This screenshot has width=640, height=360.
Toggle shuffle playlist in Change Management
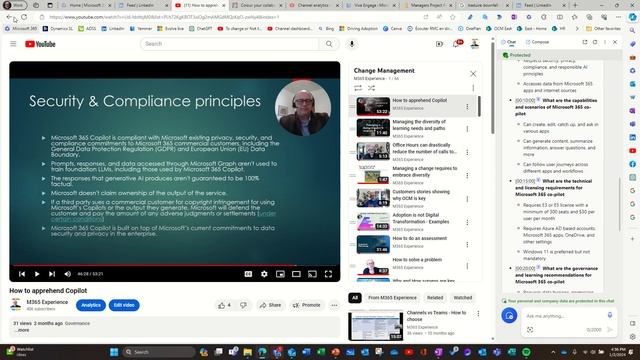[371, 88]
